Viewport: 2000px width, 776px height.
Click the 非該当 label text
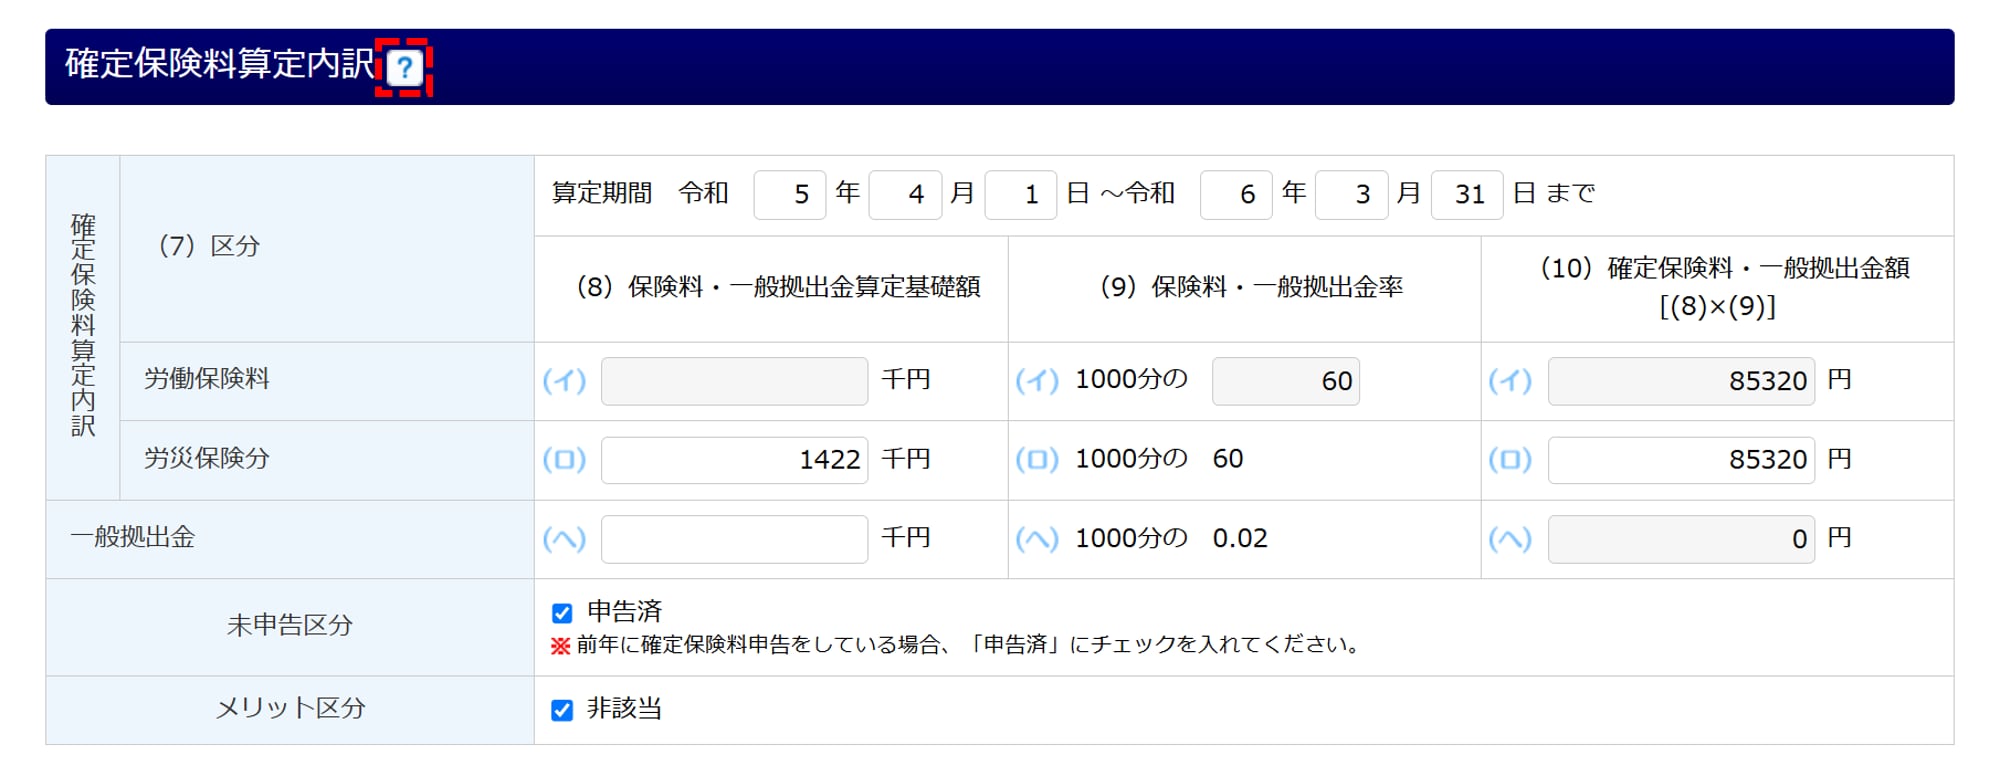[x=625, y=708]
